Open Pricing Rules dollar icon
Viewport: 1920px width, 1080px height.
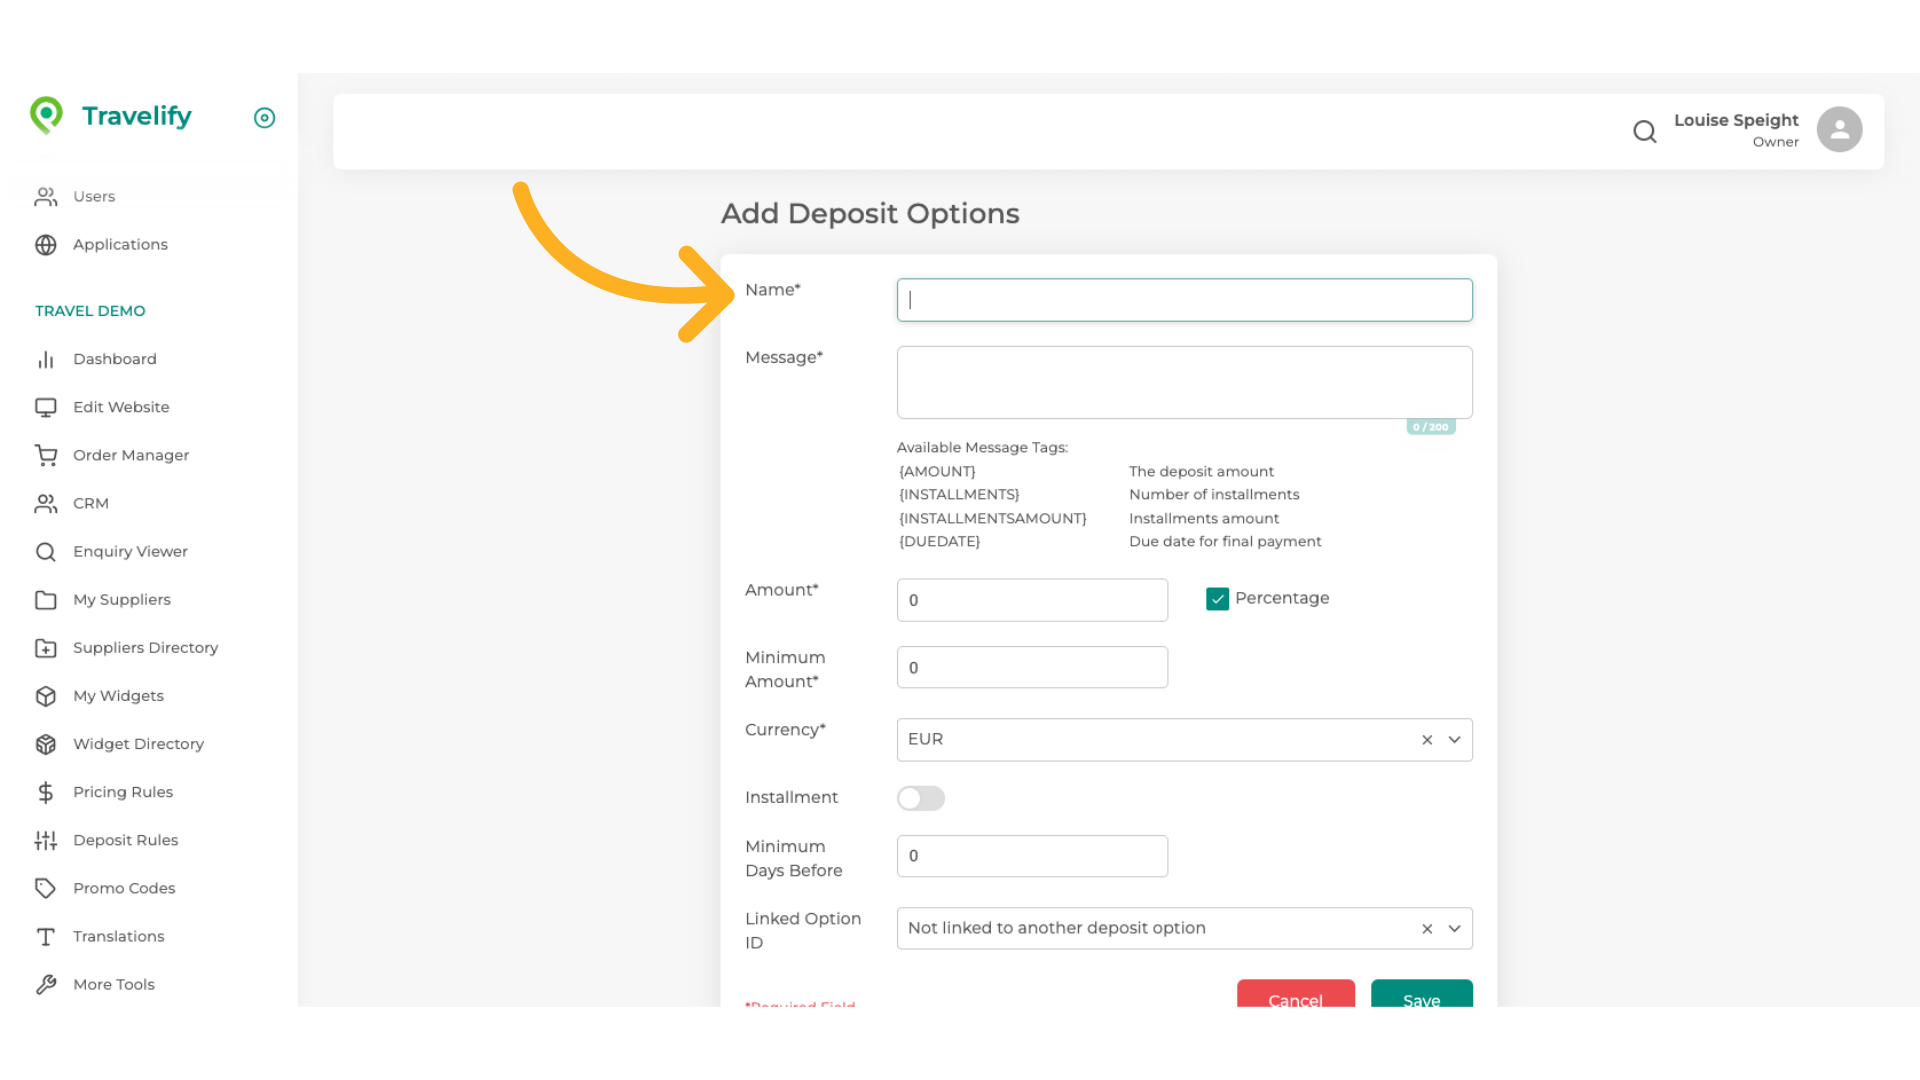coord(46,792)
